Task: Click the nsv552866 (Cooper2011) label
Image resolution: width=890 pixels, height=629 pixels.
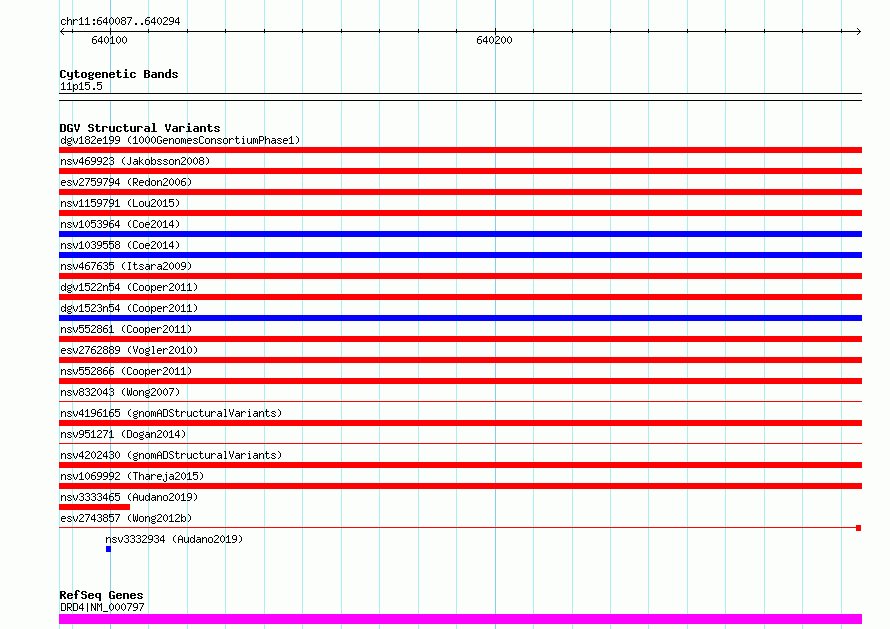Action: [x=126, y=371]
